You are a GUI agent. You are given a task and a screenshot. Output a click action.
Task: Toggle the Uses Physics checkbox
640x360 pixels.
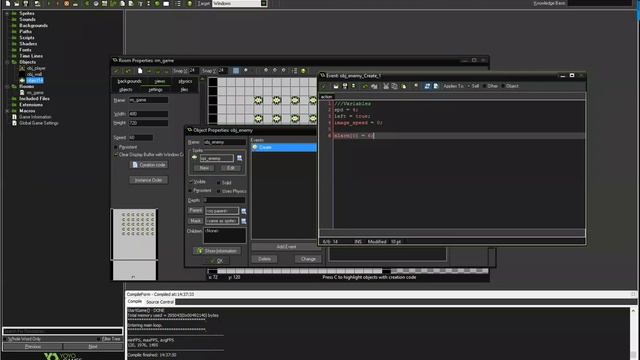pos(219,191)
